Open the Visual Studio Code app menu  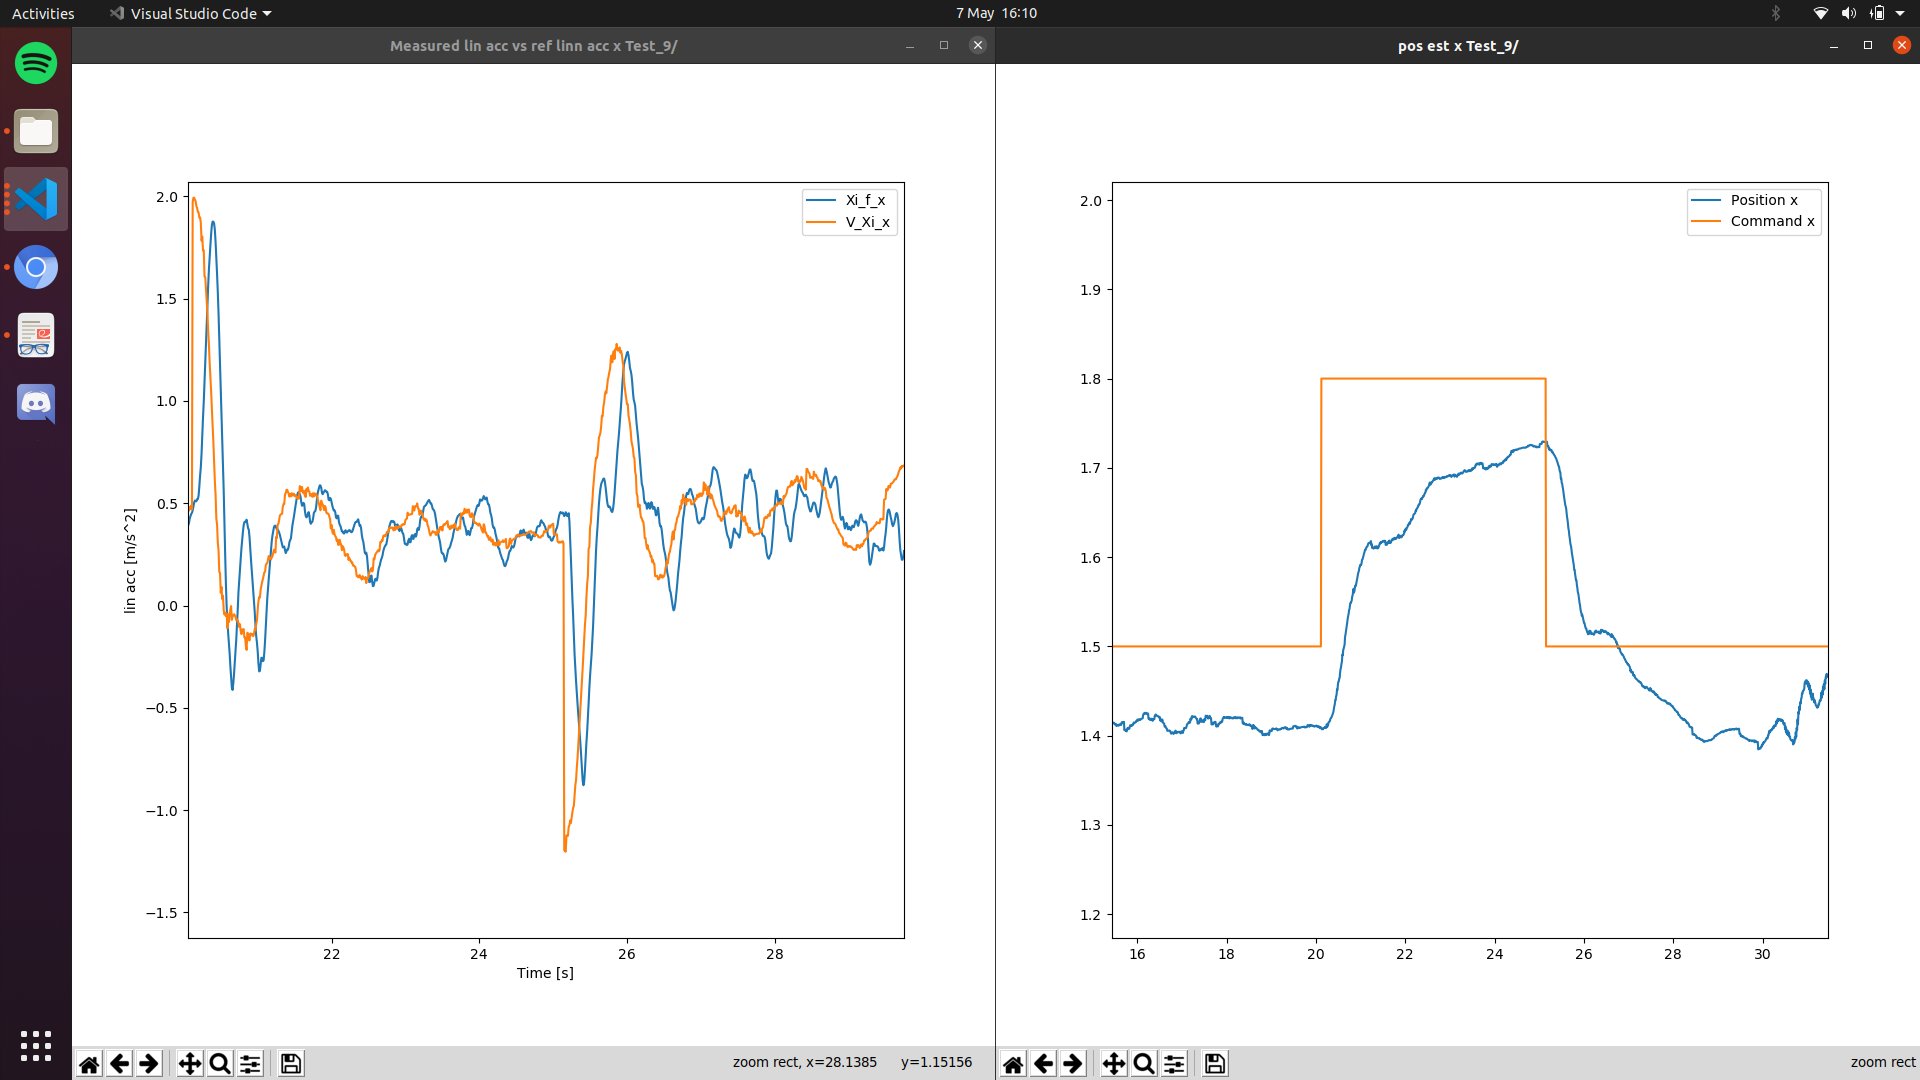[191, 13]
